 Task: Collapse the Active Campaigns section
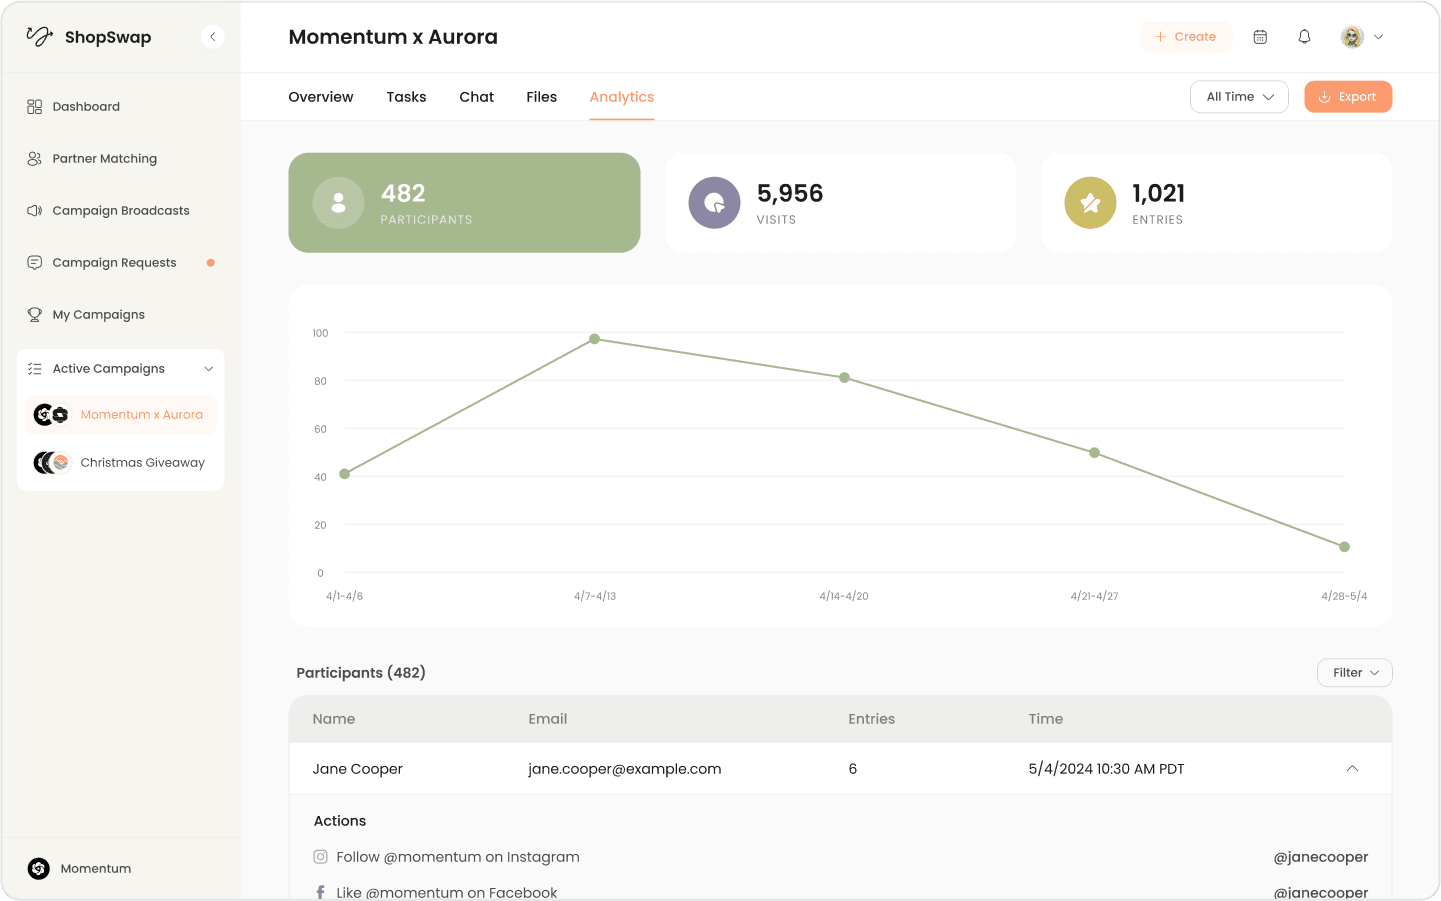[208, 369]
